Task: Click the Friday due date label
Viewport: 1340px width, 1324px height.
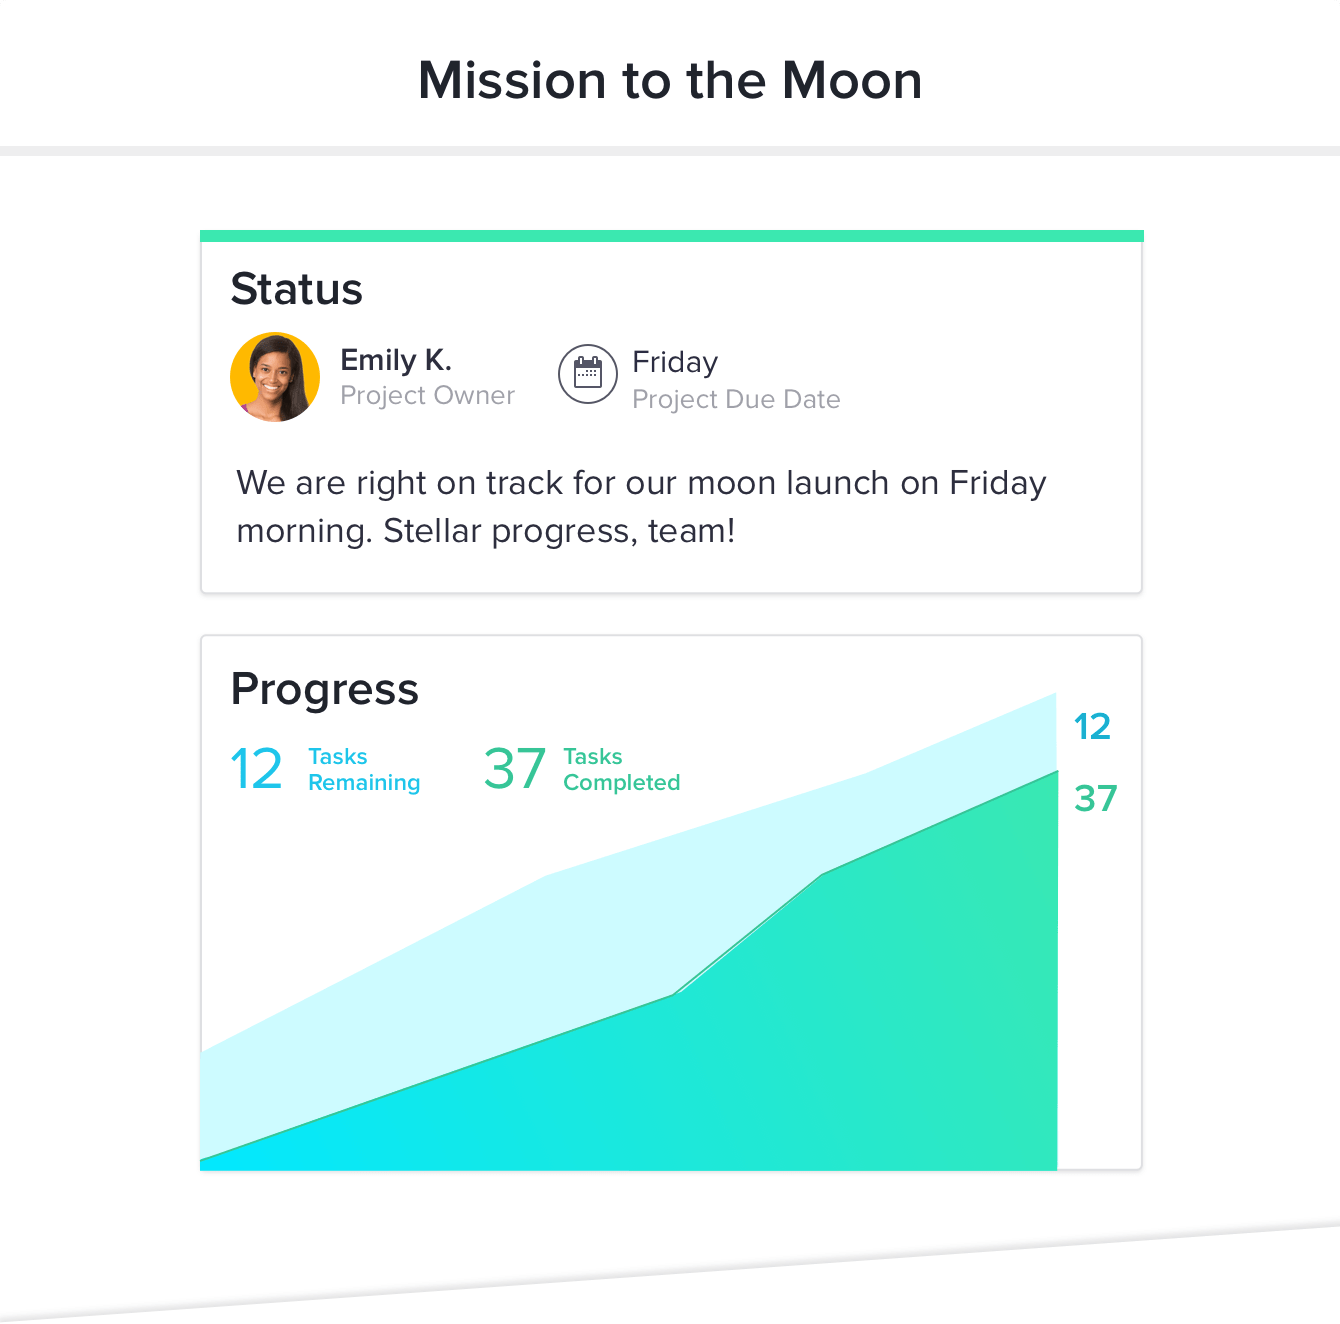Action: pyautogui.click(x=673, y=362)
